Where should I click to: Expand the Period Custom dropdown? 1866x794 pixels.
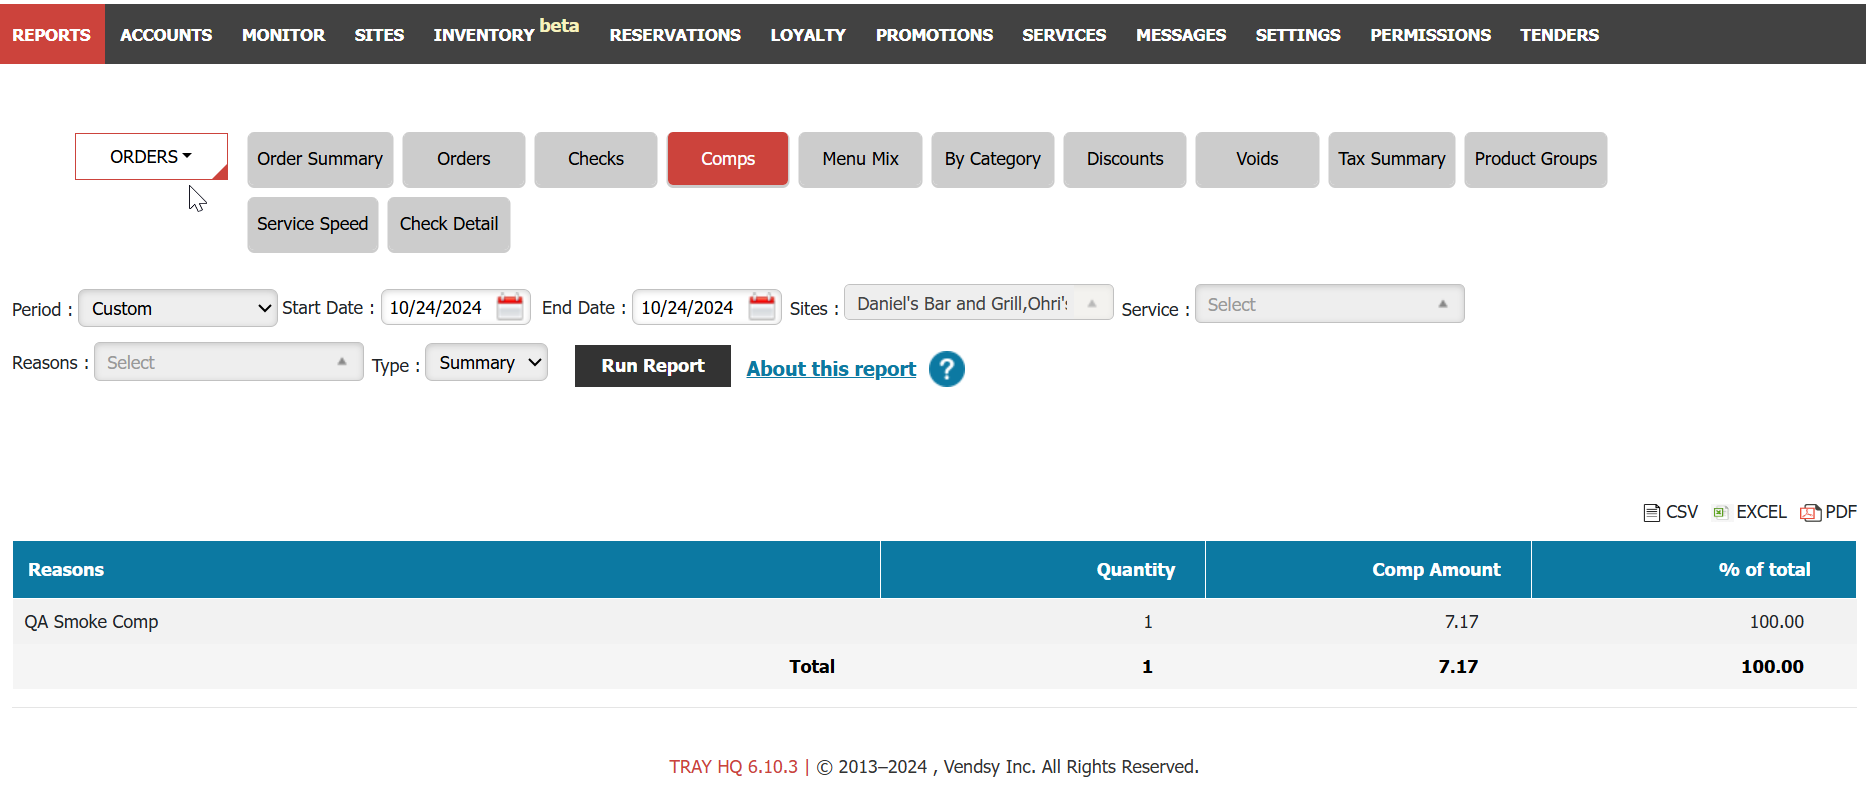178,308
